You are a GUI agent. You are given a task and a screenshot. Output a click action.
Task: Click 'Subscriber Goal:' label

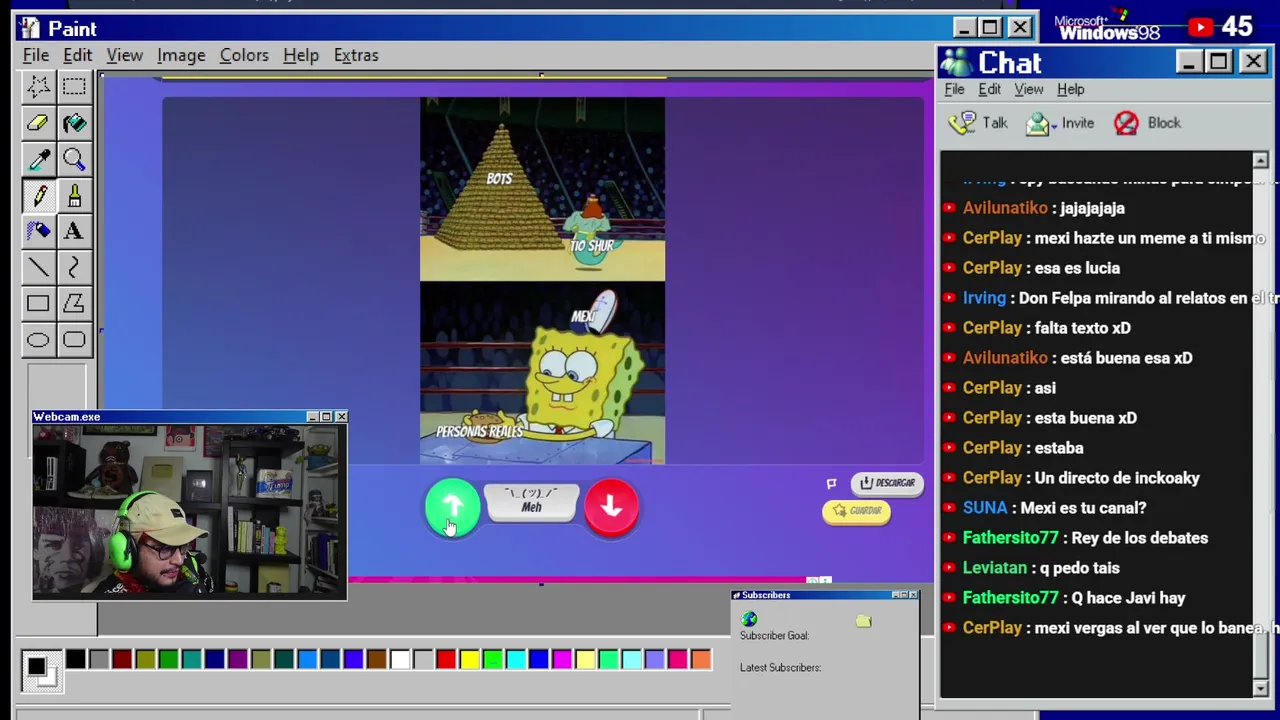coord(775,636)
